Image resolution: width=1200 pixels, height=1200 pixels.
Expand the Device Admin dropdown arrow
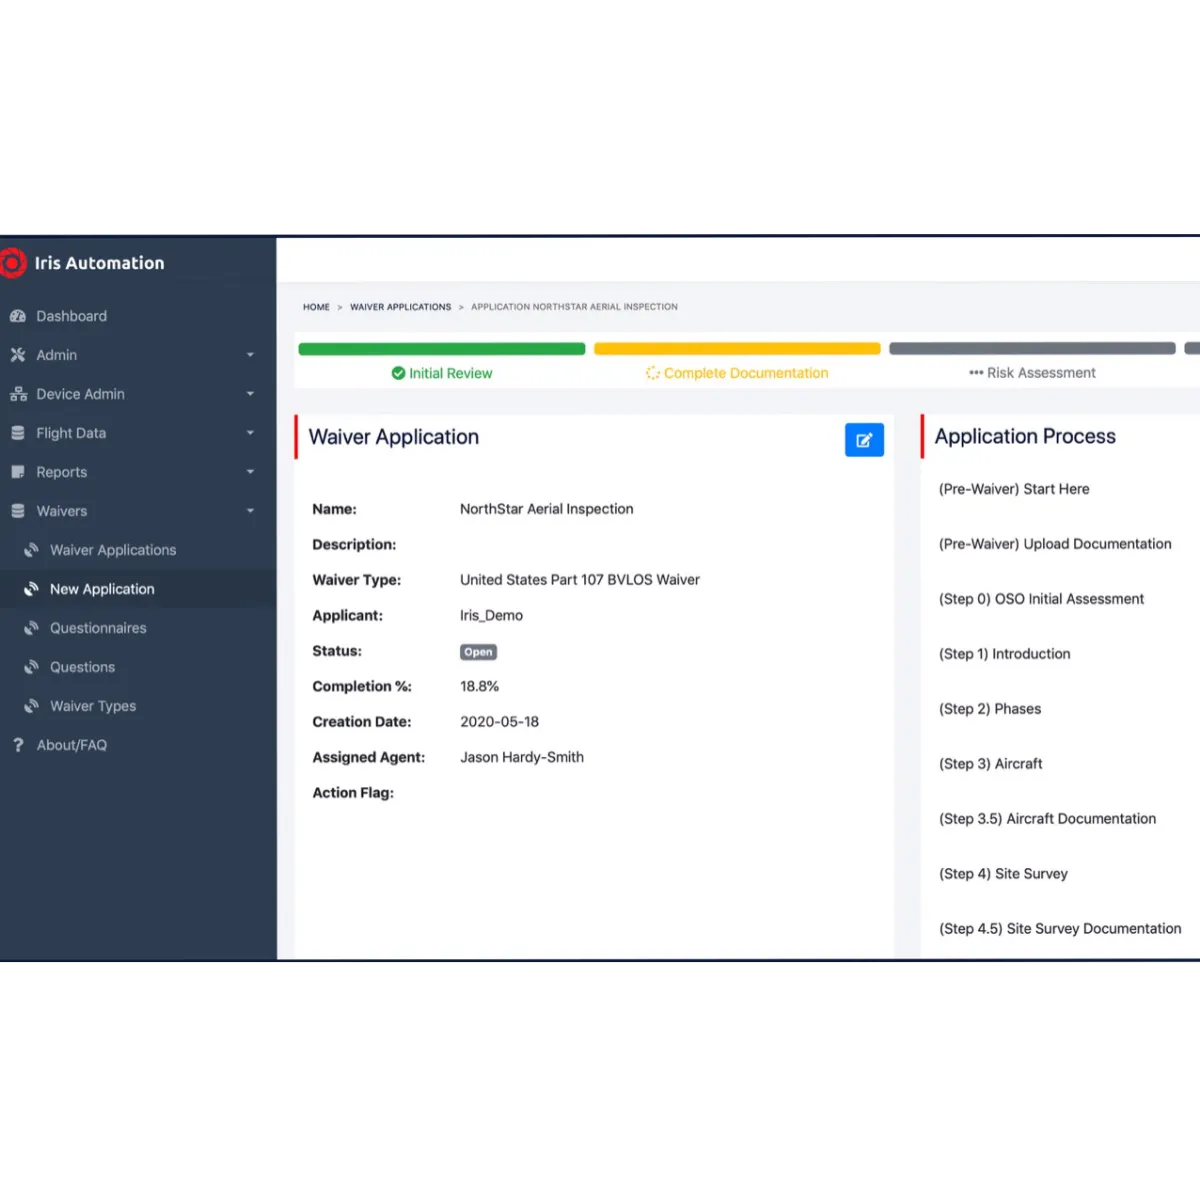(x=250, y=394)
